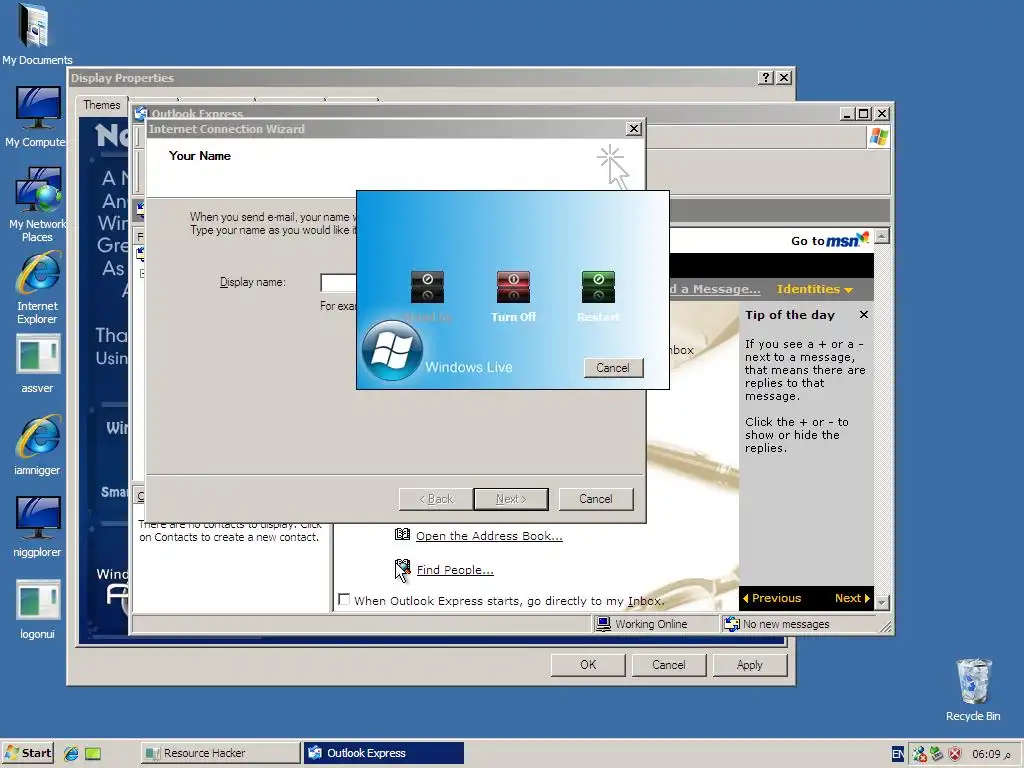The height and width of the screenshot is (768, 1024).
Task: Open My Documents desktop icon
Action: tap(37, 34)
